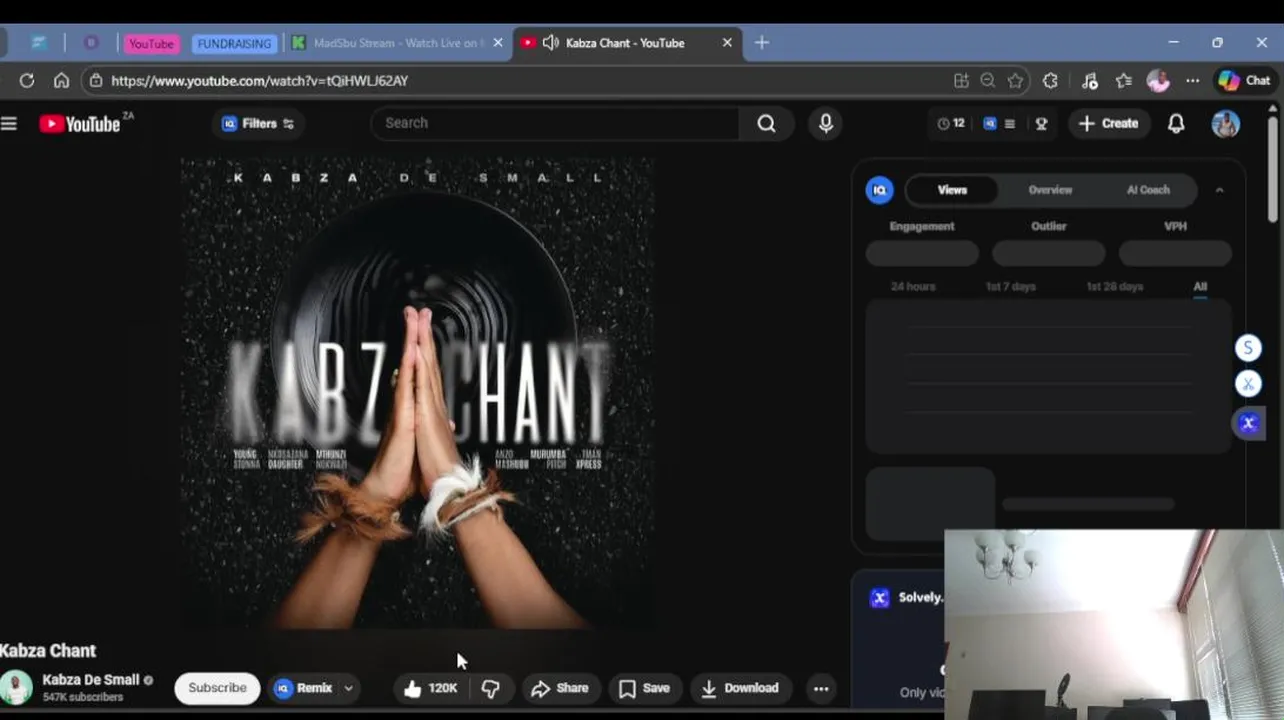Click the Kabza Chant video artwork
This screenshot has height=720, width=1284.
coord(418,393)
